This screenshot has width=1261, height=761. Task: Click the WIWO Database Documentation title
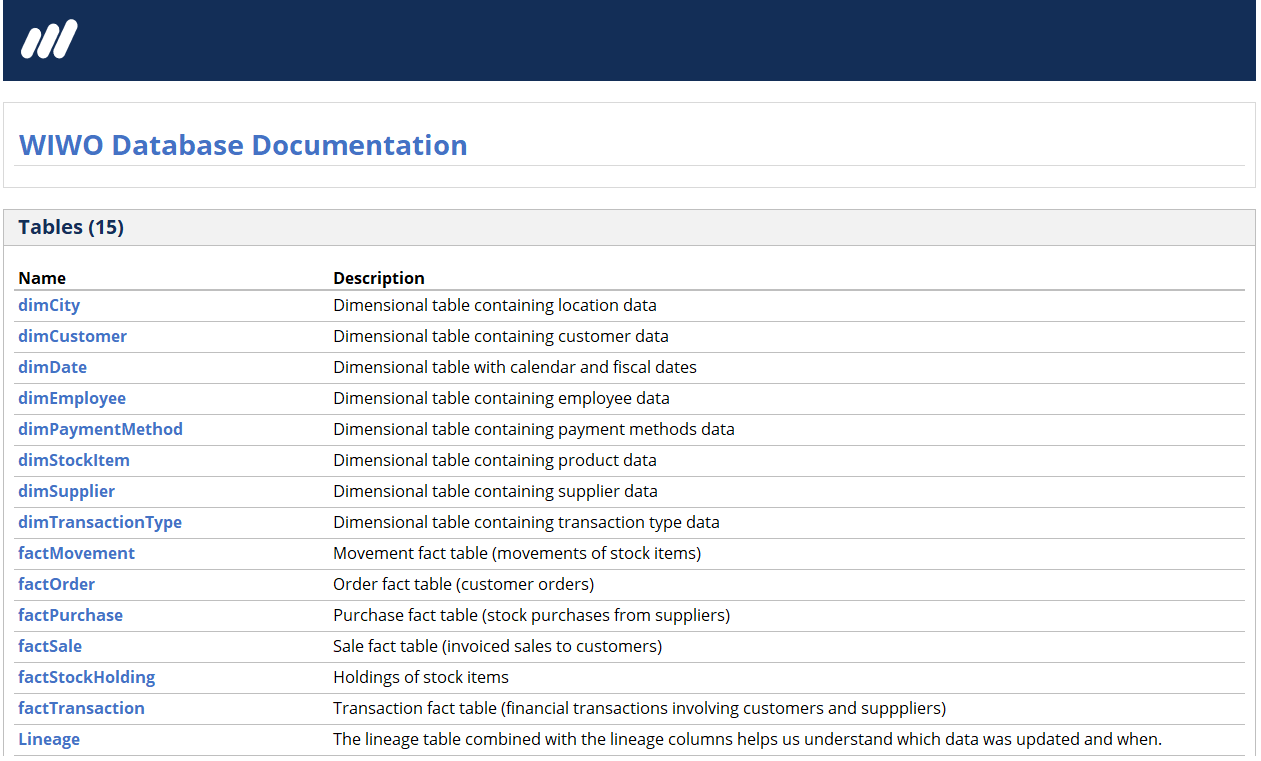(x=243, y=145)
